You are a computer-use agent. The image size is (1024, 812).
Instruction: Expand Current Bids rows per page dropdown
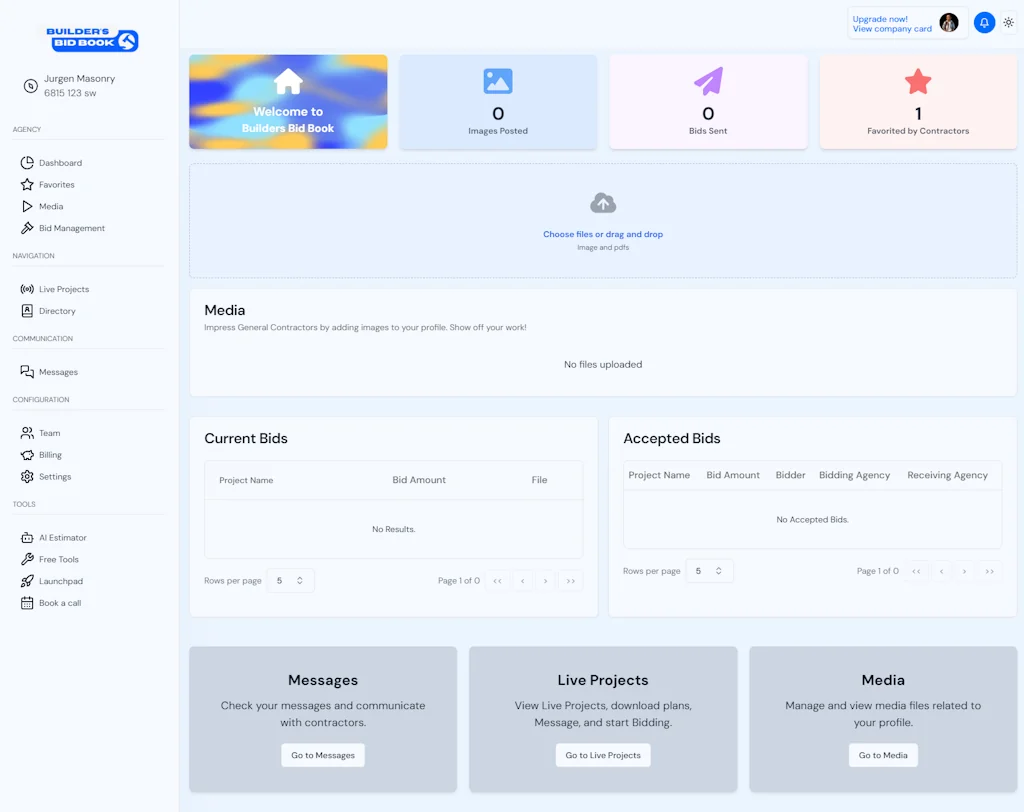coord(290,580)
